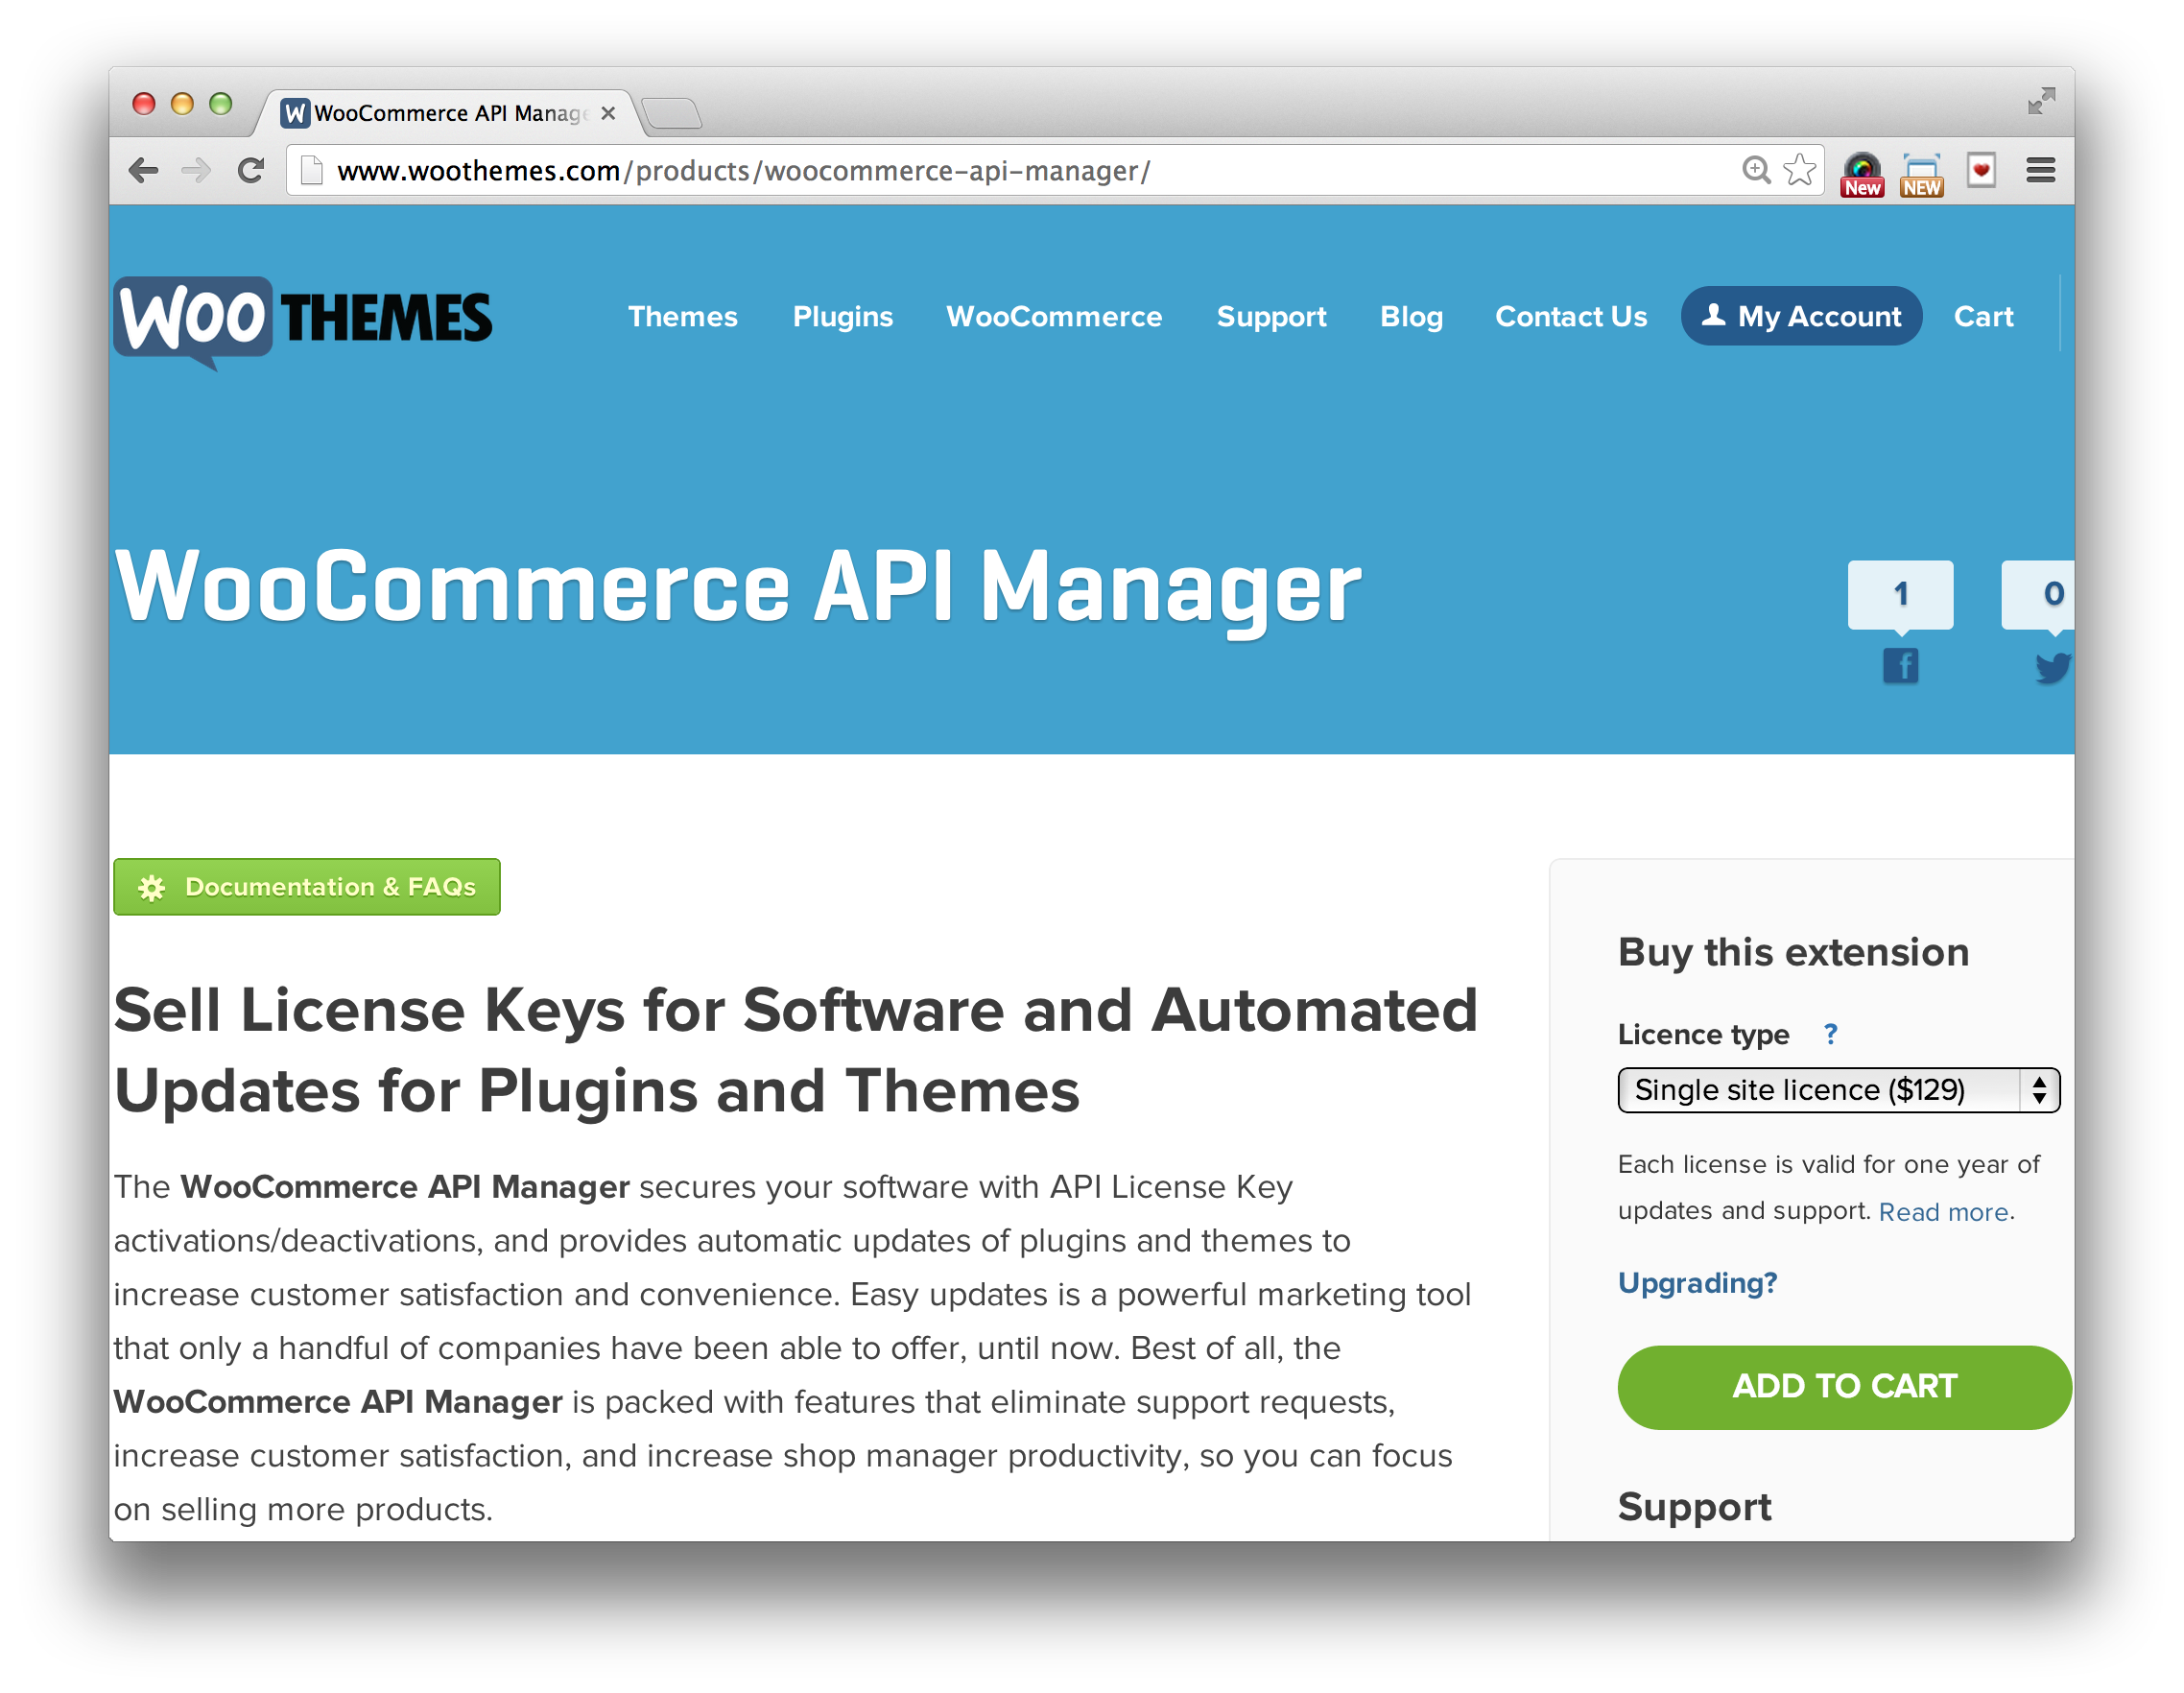Bookmark this page with the star icon
The image size is (2184, 1693).
tap(1800, 170)
